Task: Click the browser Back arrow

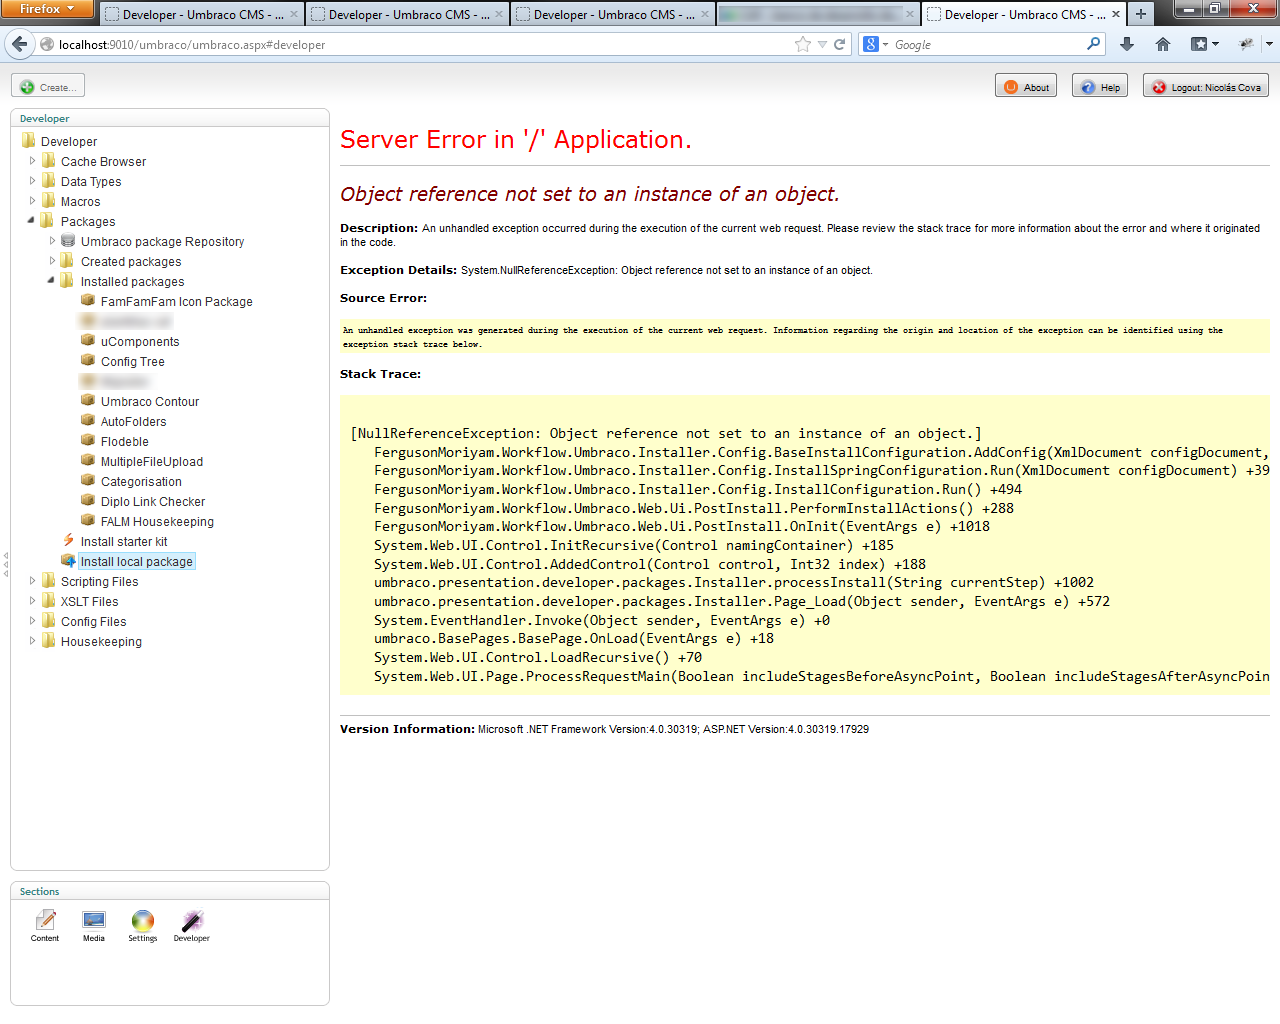Action: click(20, 44)
